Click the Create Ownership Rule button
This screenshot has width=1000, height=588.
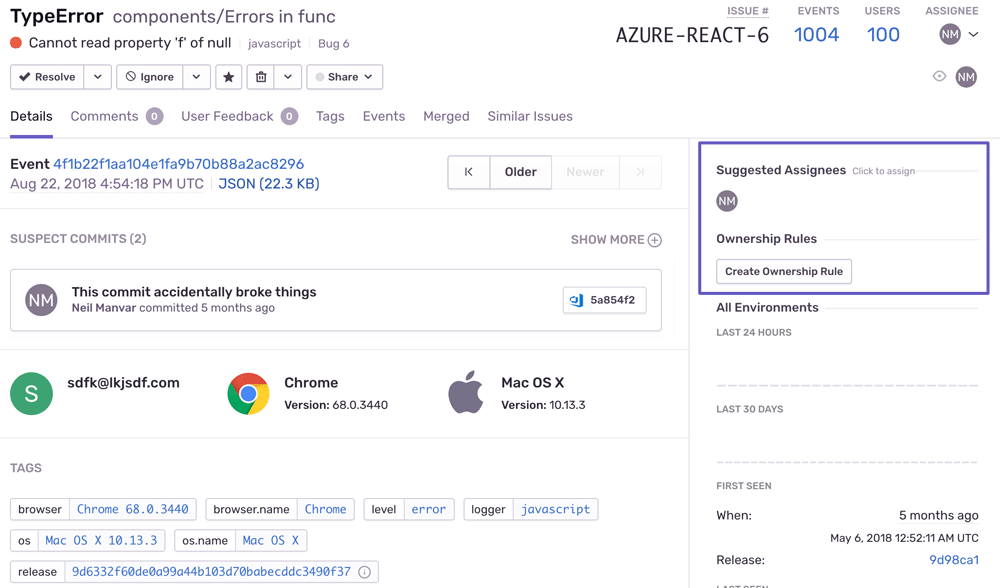pos(784,271)
